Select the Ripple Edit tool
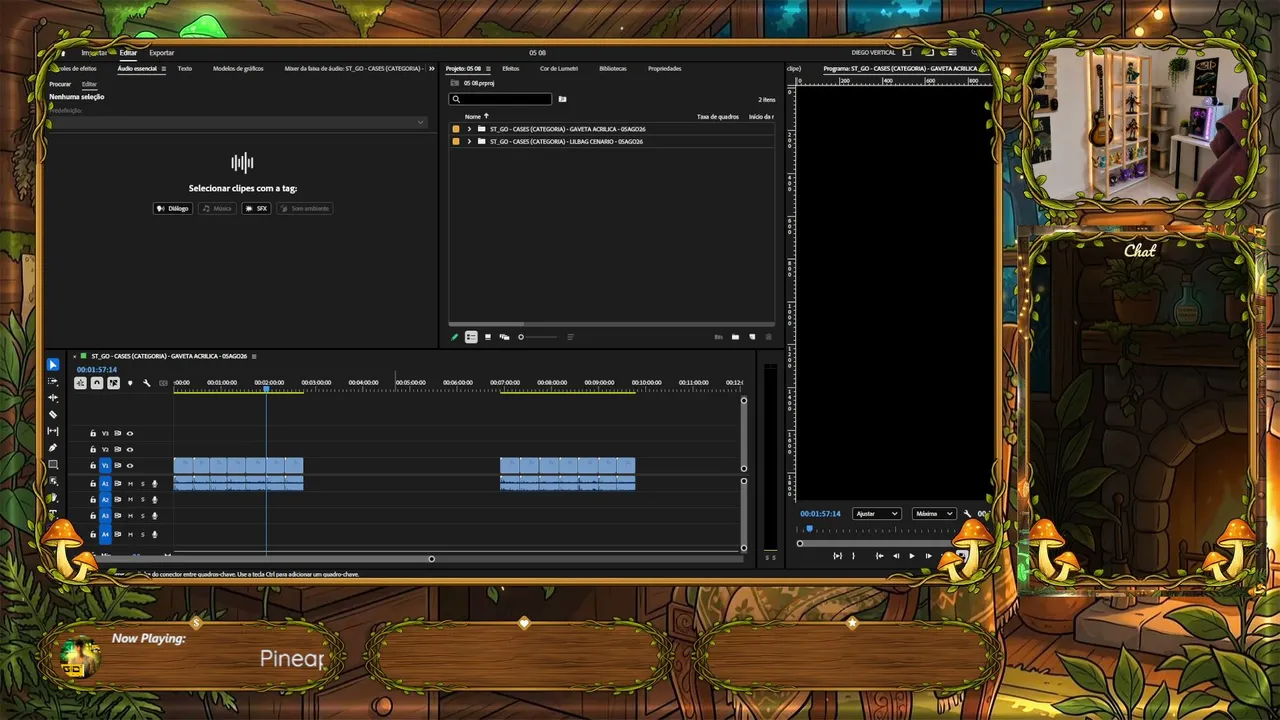Screen dimensions: 1280x720 (x=53, y=398)
